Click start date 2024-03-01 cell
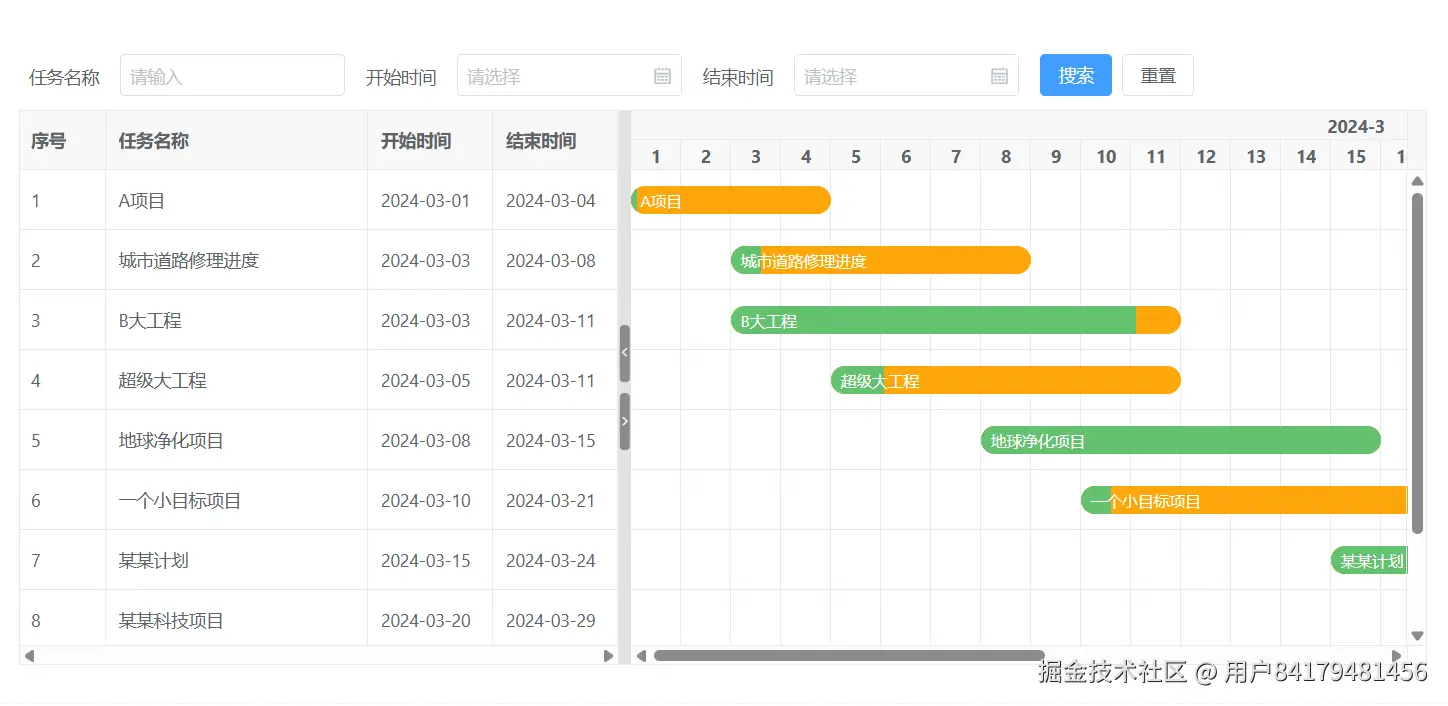Viewport: 1448px width, 706px height. (x=430, y=200)
